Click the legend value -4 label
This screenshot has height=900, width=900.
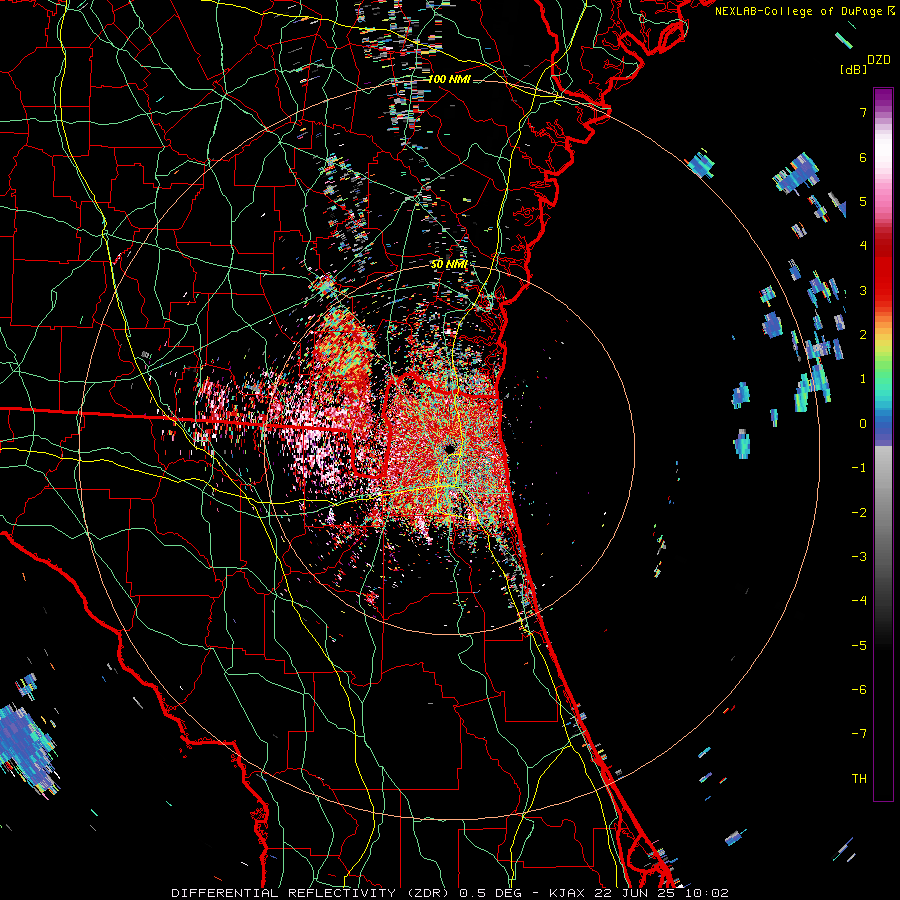(x=859, y=600)
